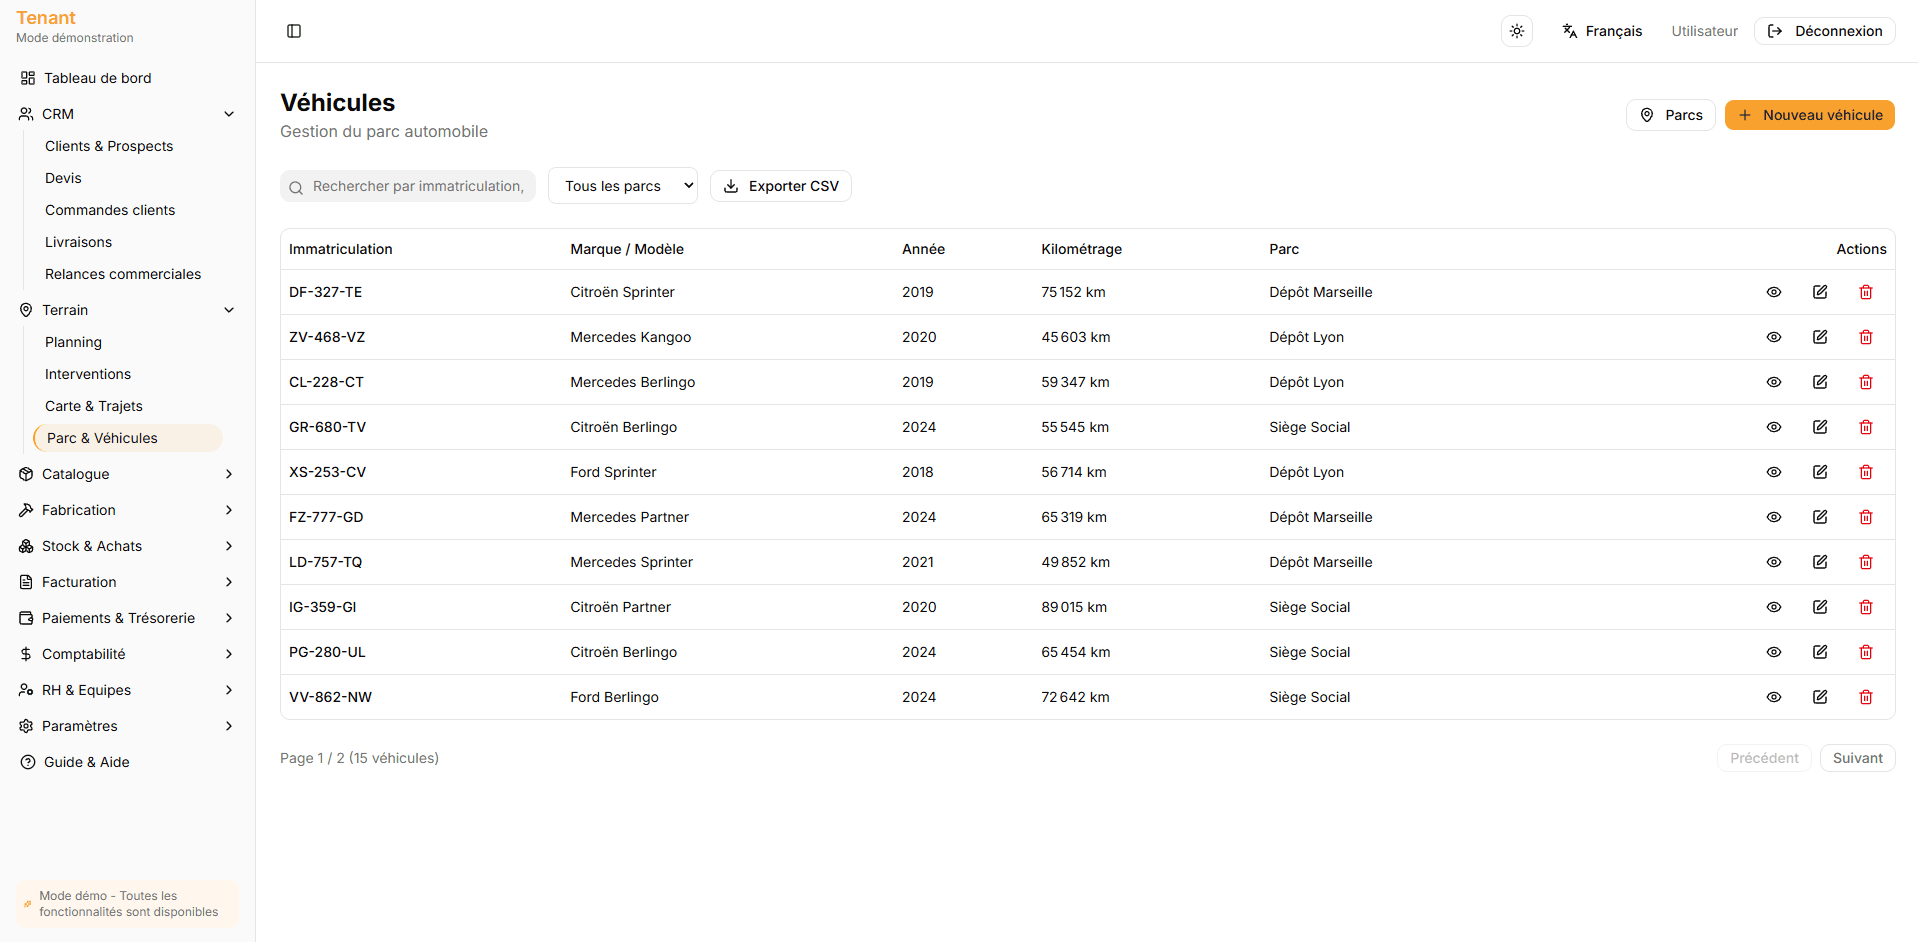Expand the Catalogue section
This screenshot has height=942, width=1918.
[128, 474]
